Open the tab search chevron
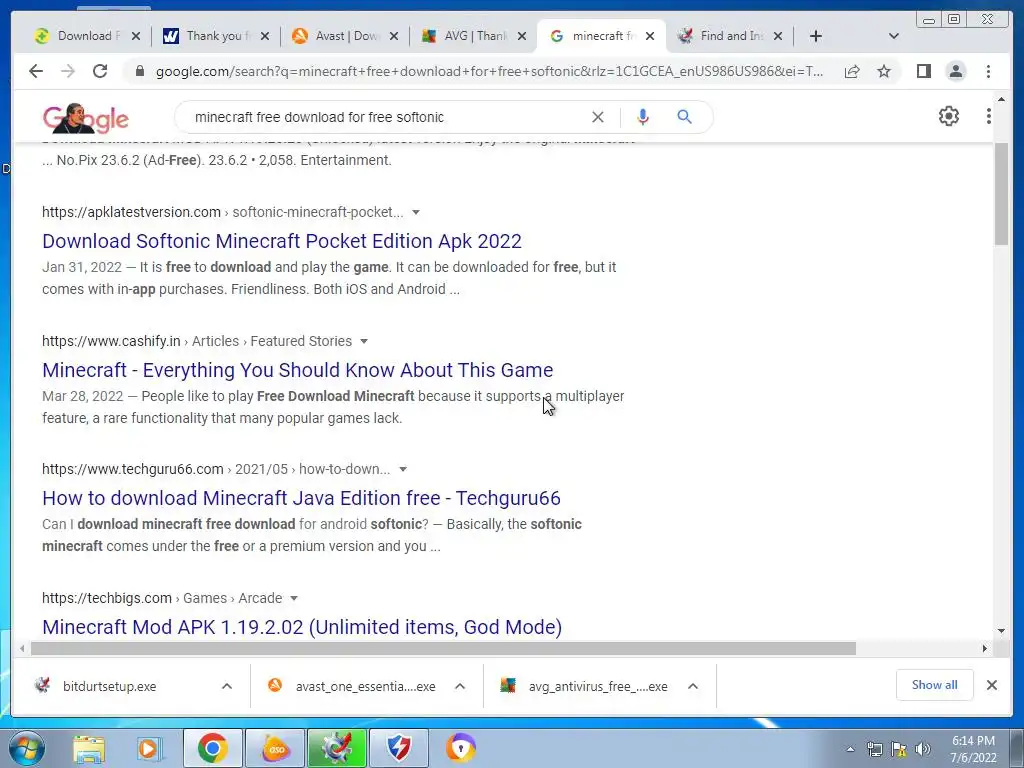The height and width of the screenshot is (768, 1024). pos(894,36)
